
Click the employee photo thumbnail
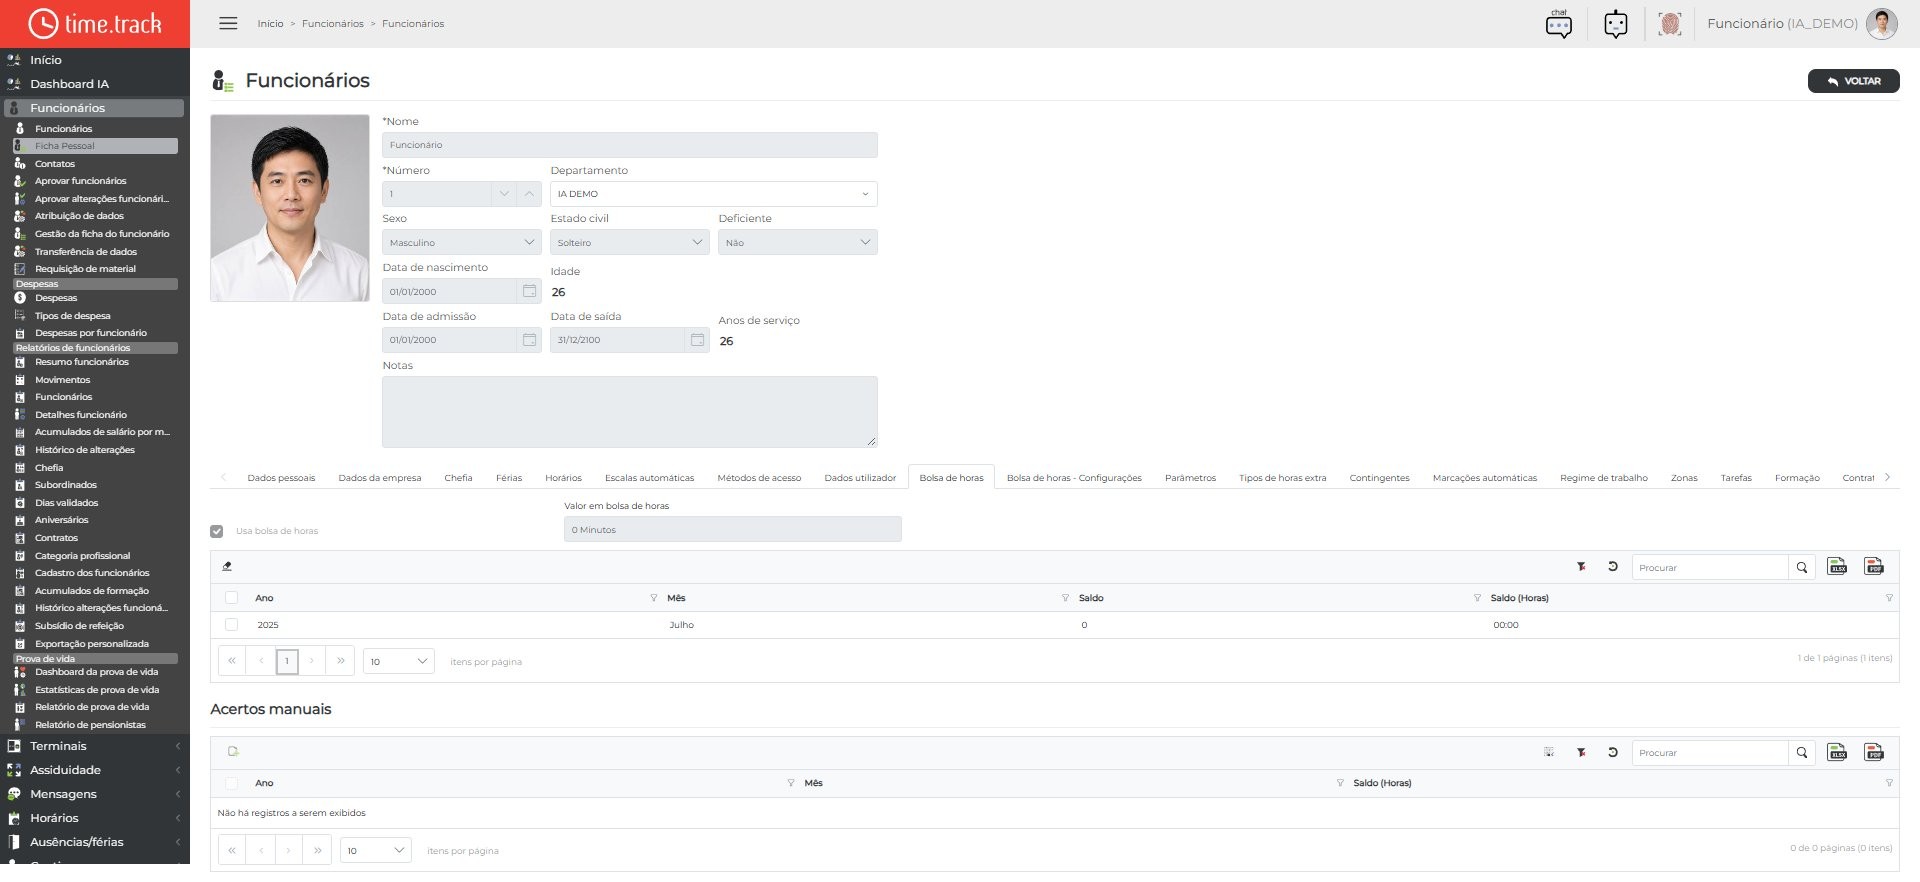pos(290,208)
